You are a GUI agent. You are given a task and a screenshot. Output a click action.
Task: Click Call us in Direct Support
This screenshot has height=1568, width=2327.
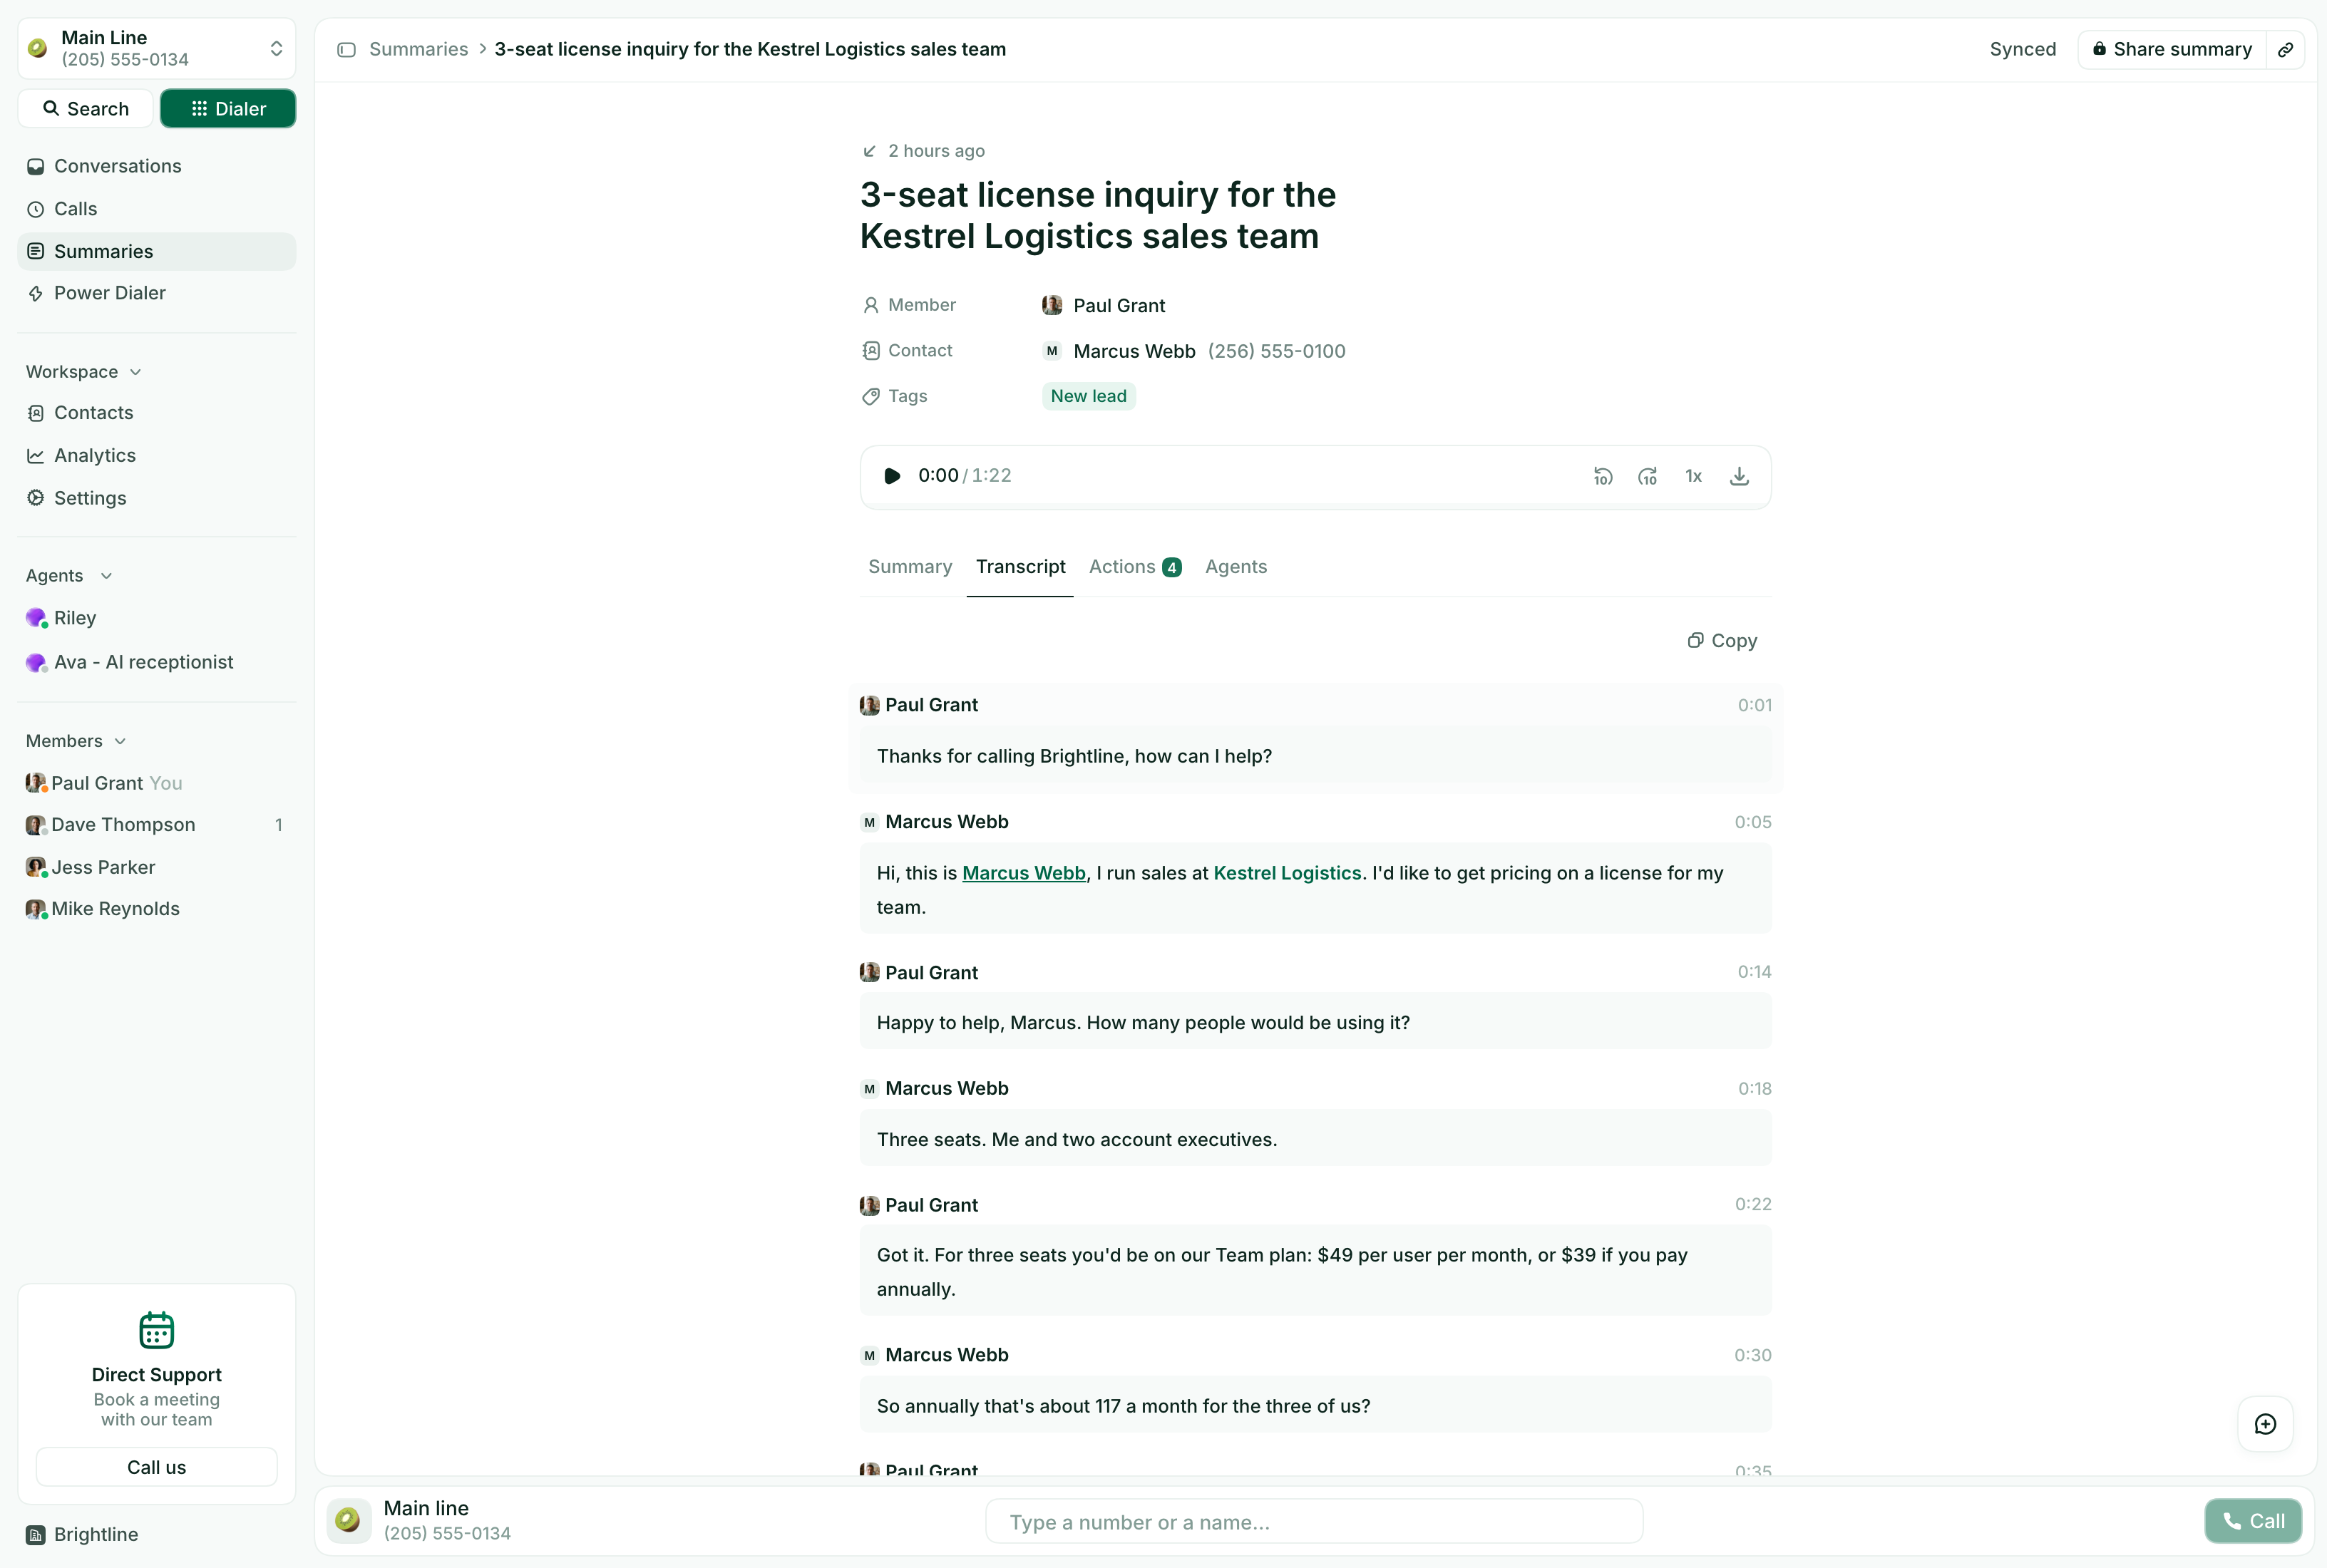pyautogui.click(x=157, y=1467)
